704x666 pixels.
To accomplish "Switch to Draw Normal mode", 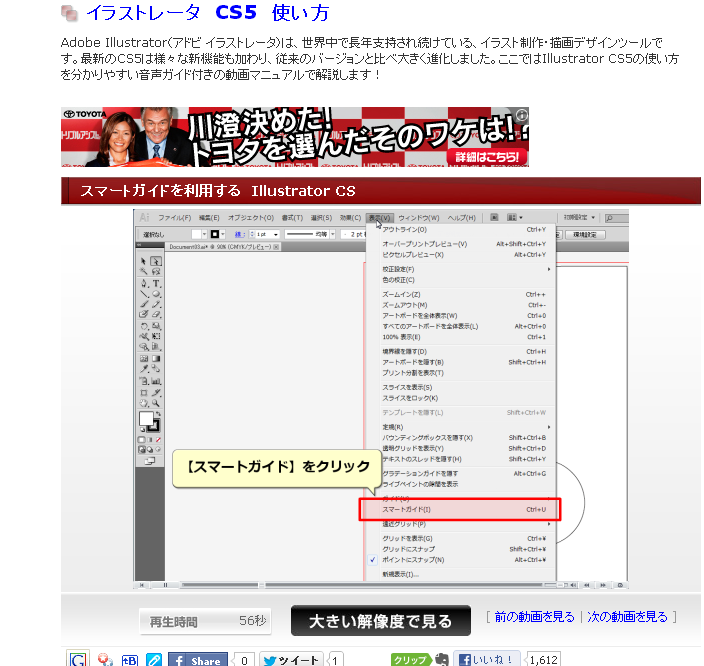I will click(x=141, y=449).
